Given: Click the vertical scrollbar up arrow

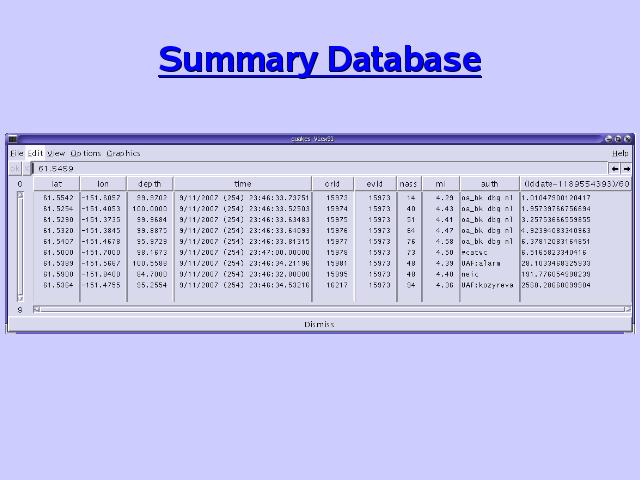Looking at the screenshot, I should tap(20, 195).
